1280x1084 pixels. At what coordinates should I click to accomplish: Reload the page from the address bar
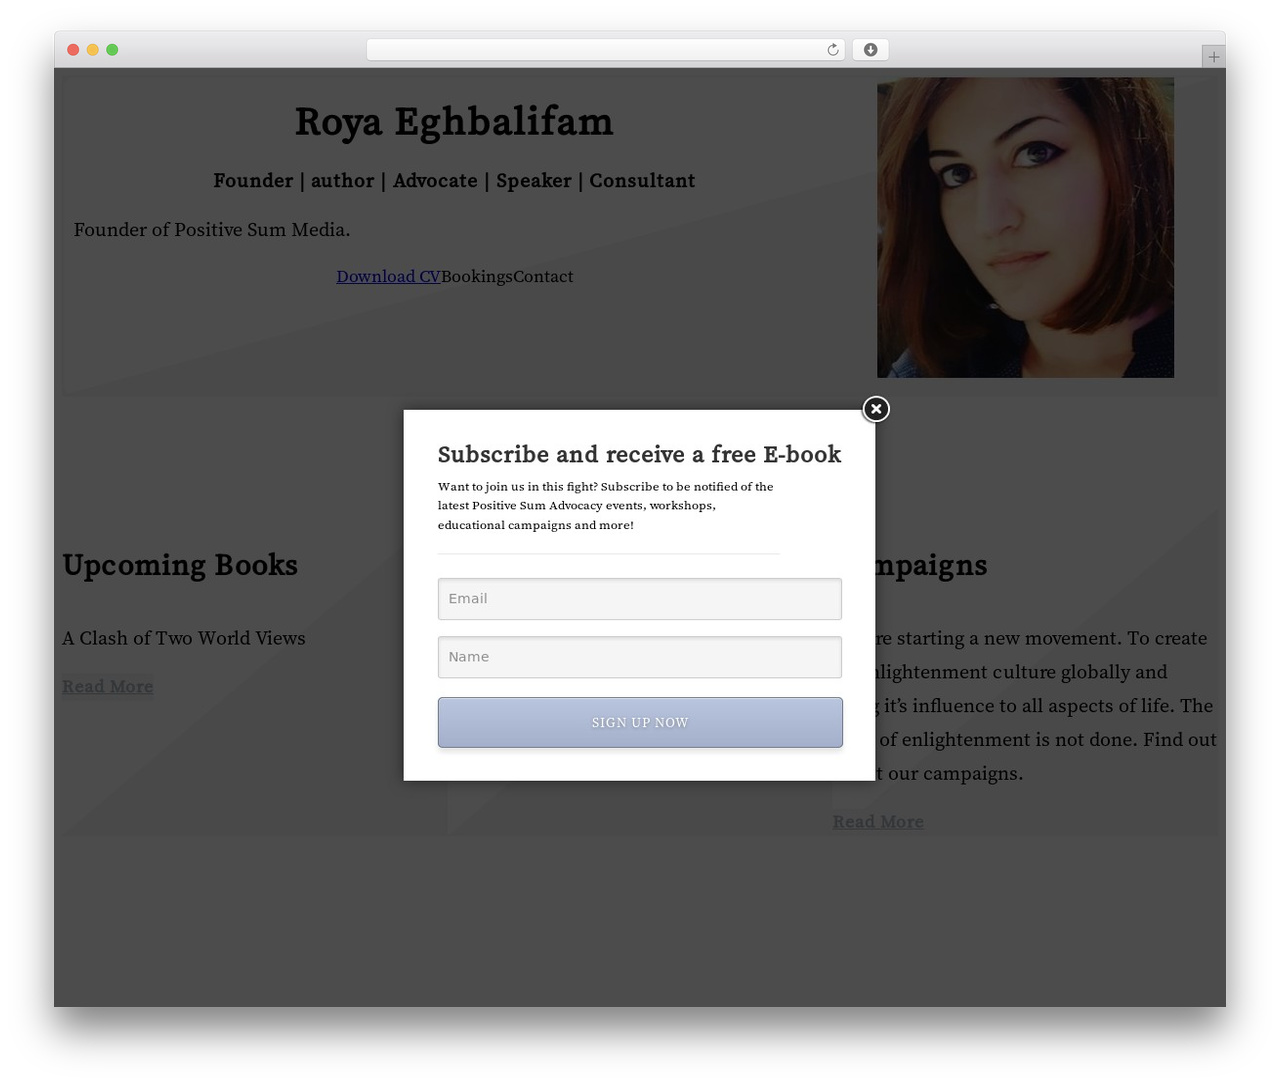pyautogui.click(x=833, y=50)
